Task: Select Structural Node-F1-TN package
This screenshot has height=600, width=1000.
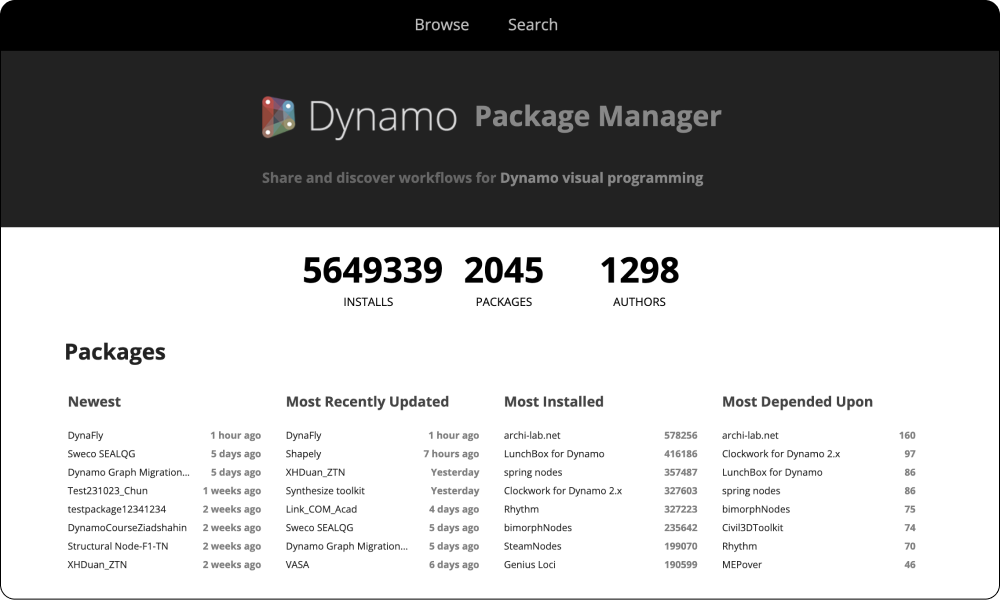Action: point(118,546)
